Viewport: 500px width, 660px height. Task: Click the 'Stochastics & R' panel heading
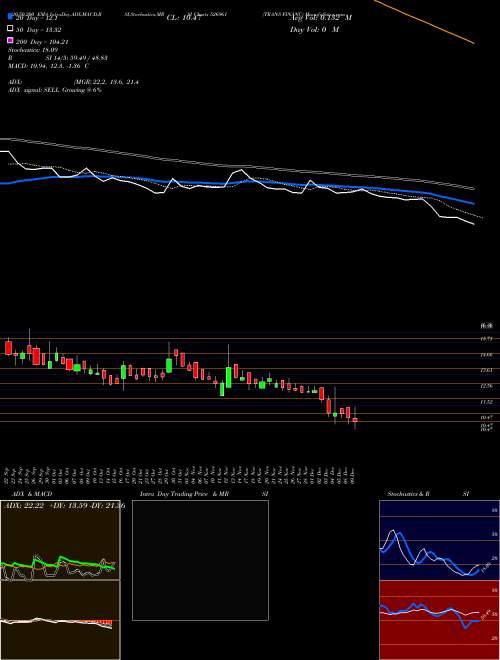point(408,494)
